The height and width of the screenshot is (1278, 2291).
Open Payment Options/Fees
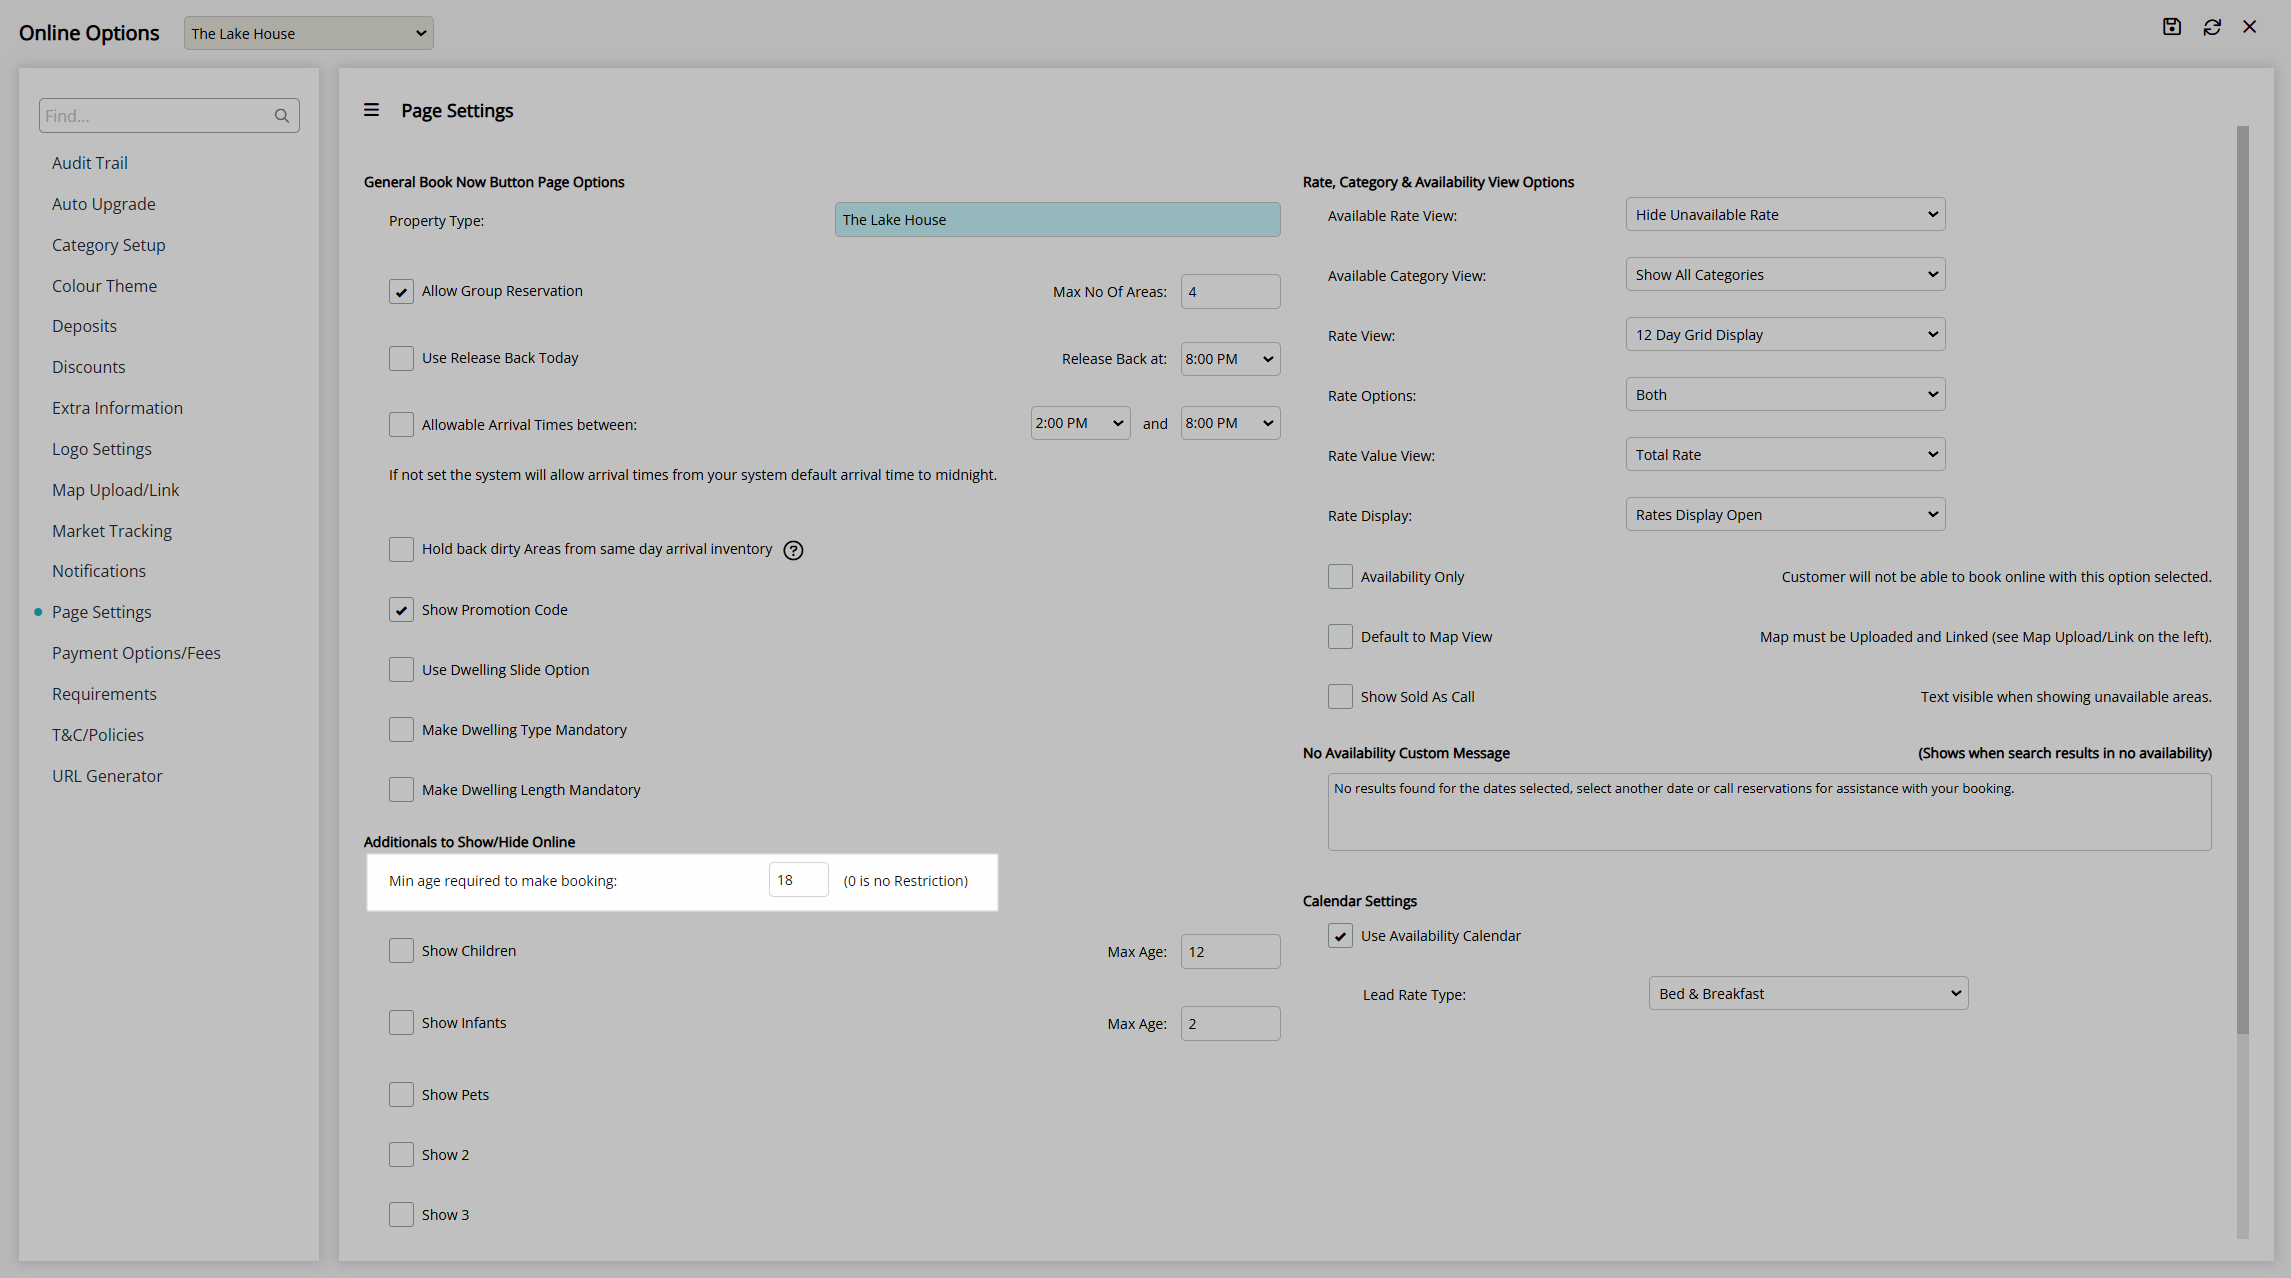(137, 653)
